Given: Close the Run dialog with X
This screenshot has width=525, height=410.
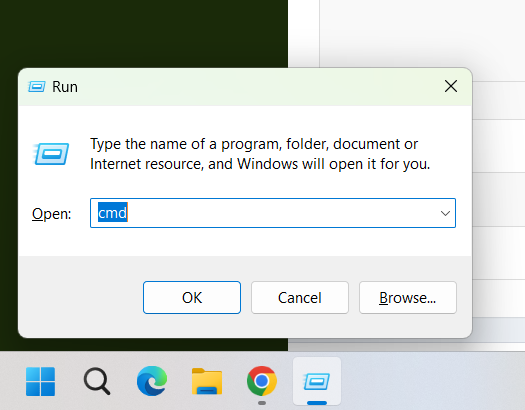Looking at the screenshot, I should point(451,86).
